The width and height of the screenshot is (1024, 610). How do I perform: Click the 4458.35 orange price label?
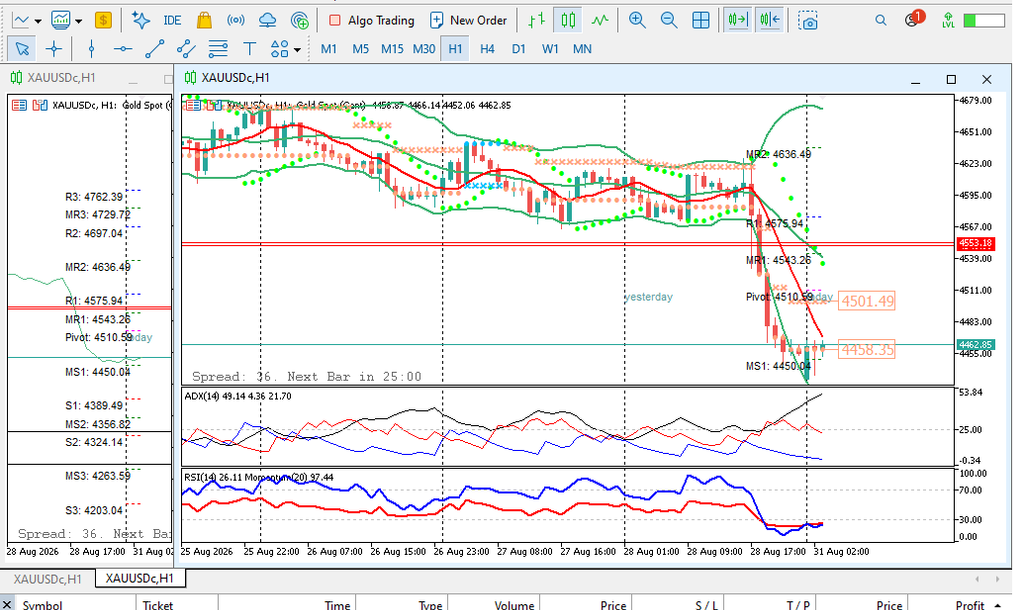867,349
